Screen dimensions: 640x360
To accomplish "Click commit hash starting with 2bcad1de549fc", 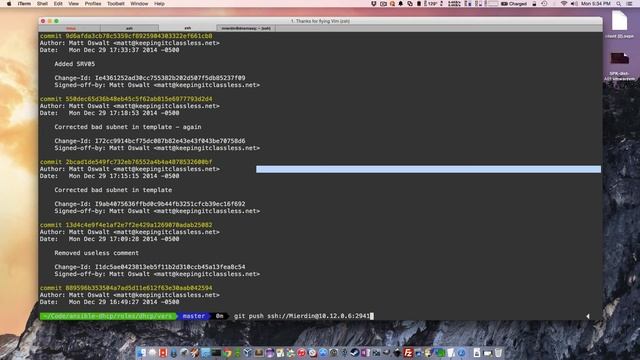I will click(139, 162).
